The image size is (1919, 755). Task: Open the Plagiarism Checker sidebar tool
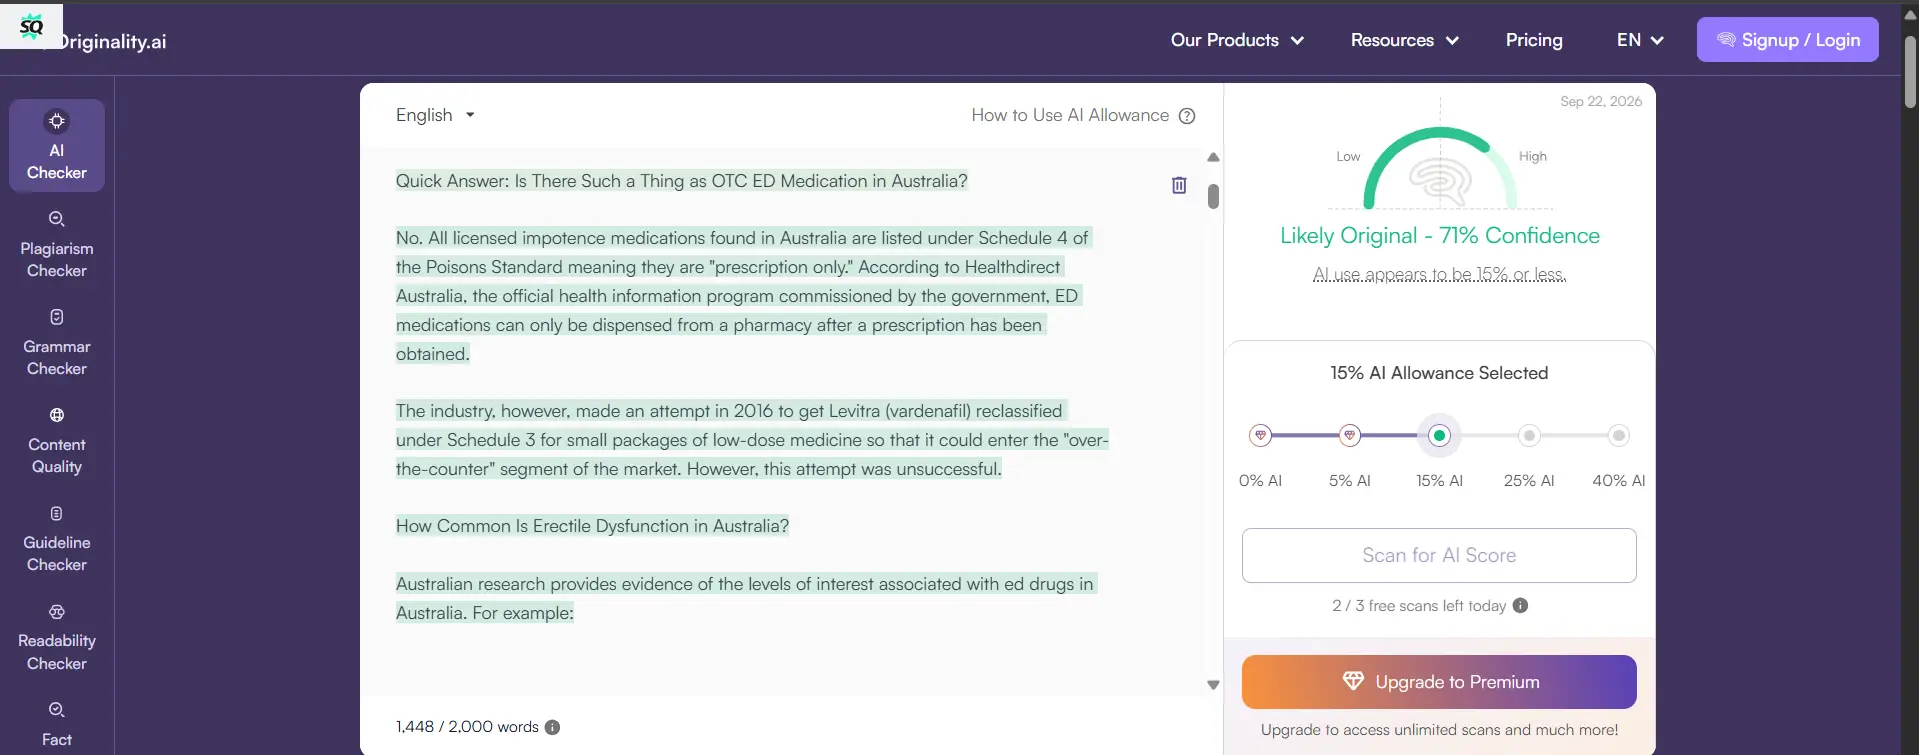point(57,245)
